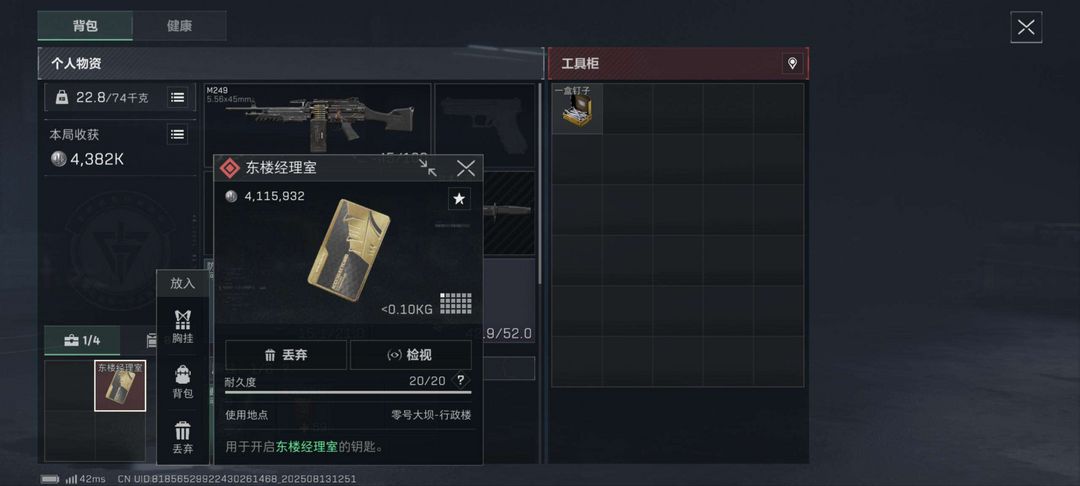
Task: Select 丢弃 trash icon in 放入 menu
Action: click(183, 438)
